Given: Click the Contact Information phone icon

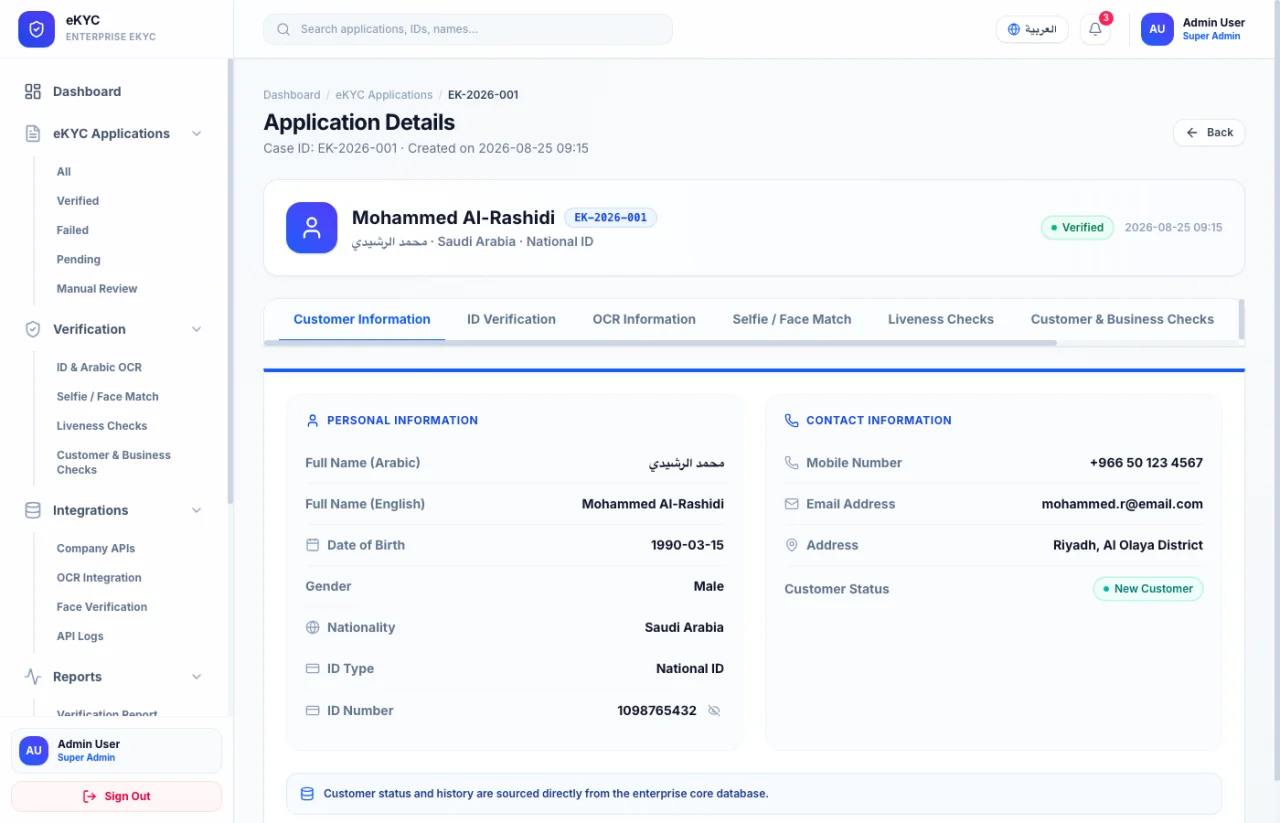Looking at the screenshot, I should (x=792, y=420).
